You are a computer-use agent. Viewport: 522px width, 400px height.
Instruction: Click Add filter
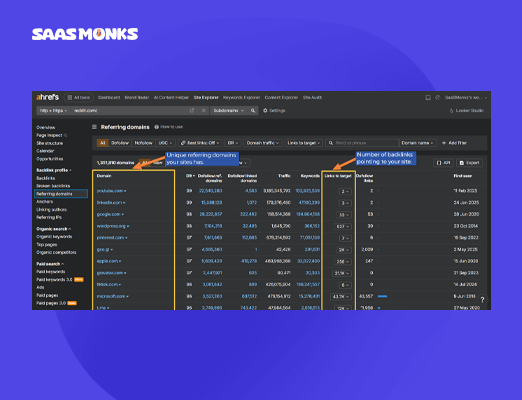pos(454,143)
